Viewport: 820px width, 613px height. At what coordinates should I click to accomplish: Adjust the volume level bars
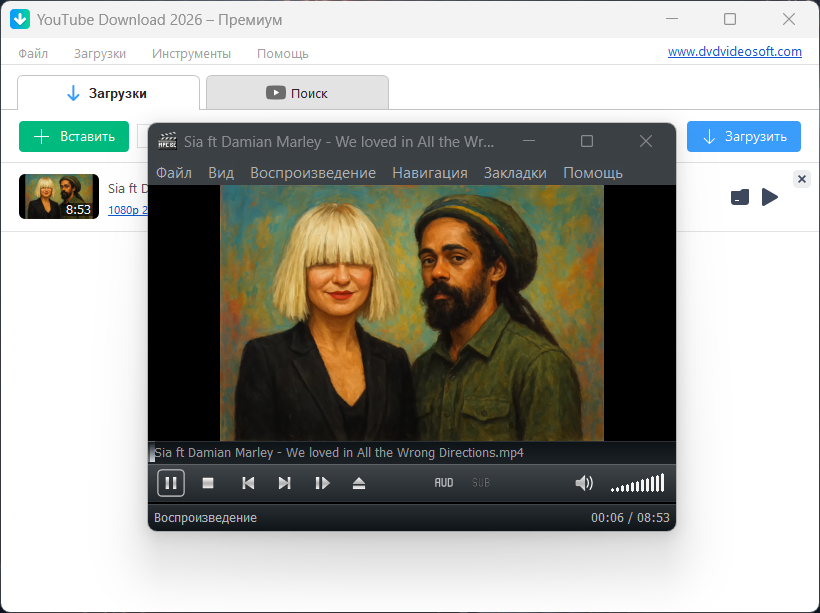(637, 483)
